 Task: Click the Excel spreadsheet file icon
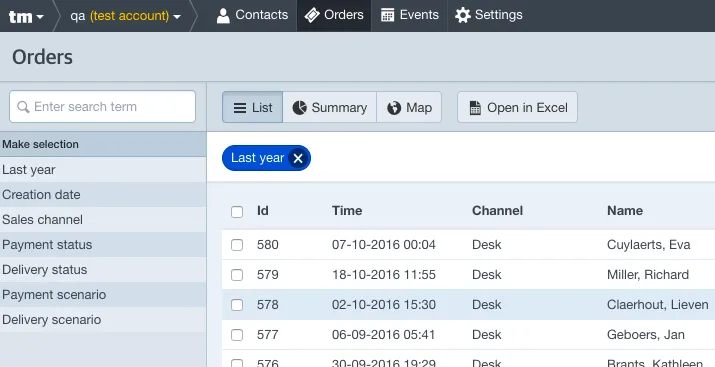click(x=475, y=108)
